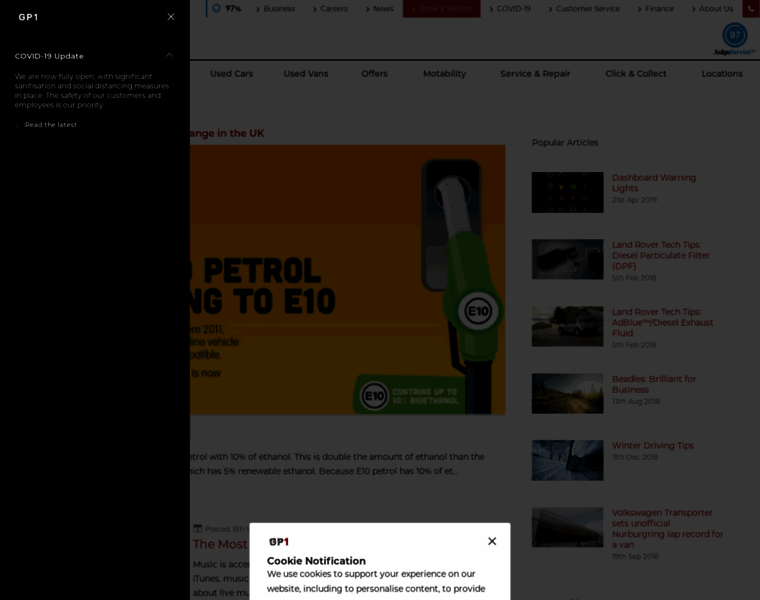Open Service & Repair navigation item

coord(535,74)
